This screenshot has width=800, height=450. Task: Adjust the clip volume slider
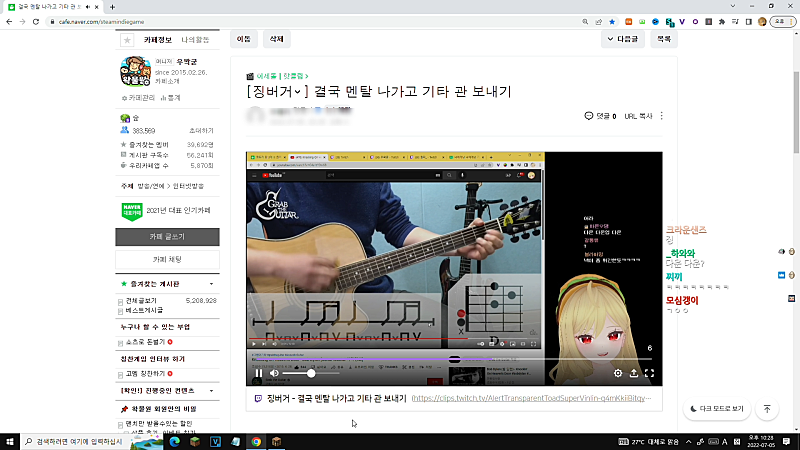[x=311, y=373]
